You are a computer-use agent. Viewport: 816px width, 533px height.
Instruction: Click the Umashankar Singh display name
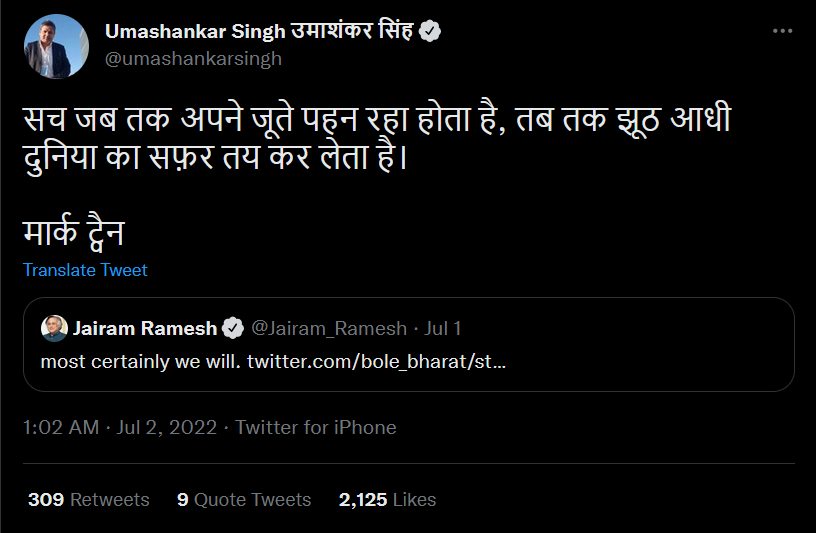click(x=259, y=31)
